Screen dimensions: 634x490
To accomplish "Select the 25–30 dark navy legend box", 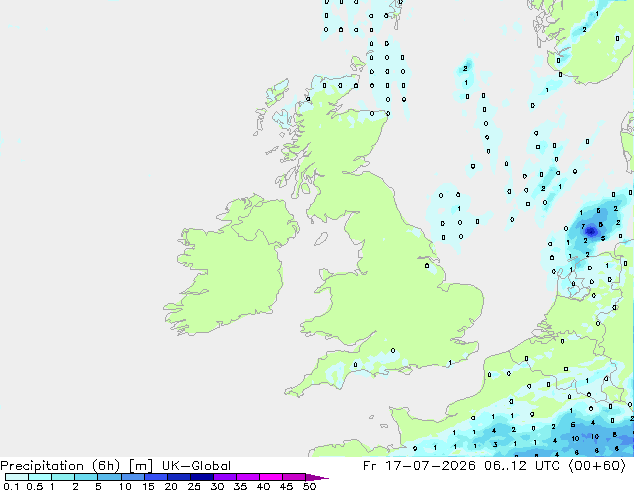I will [202, 477].
